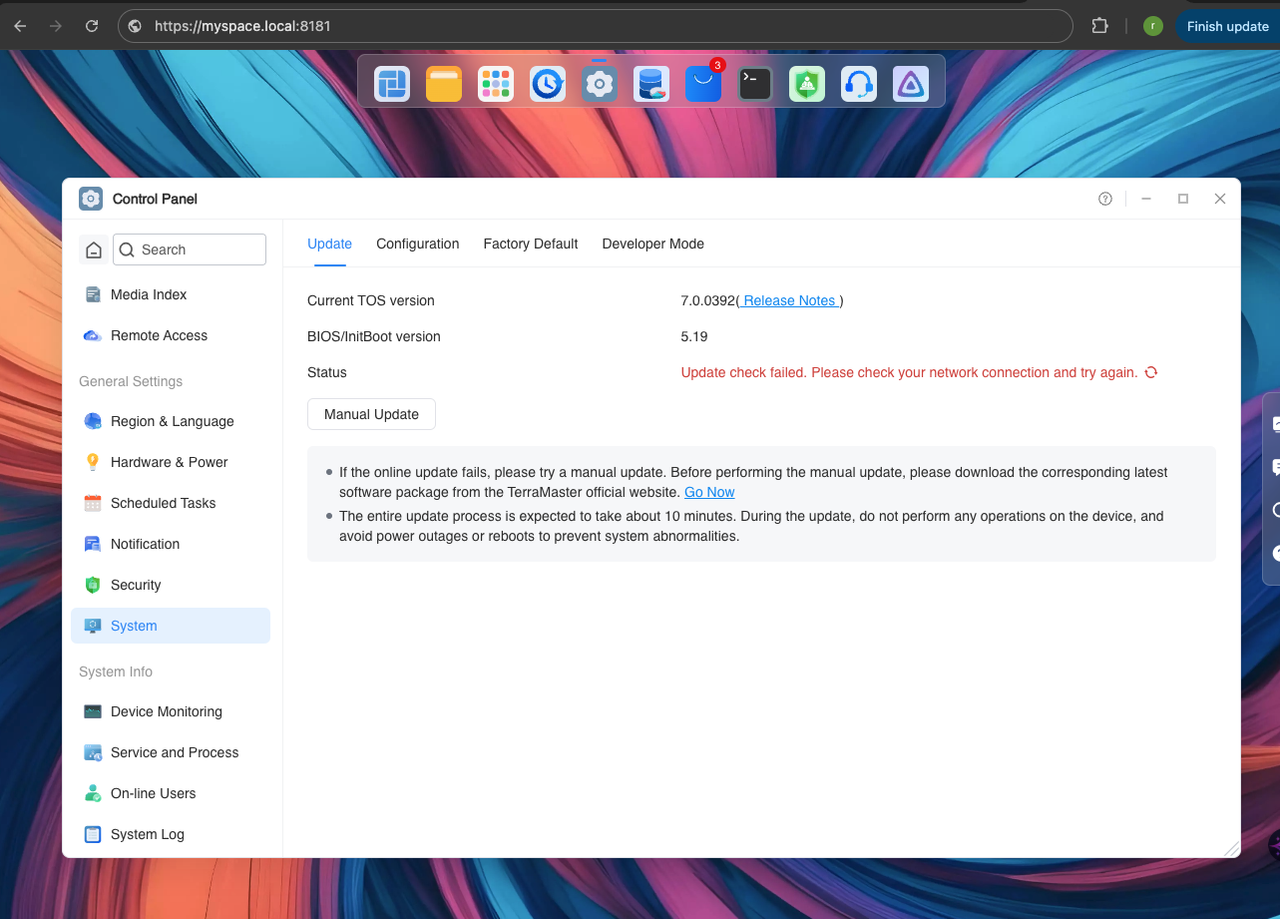The height and width of the screenshot is (919, 1280).
Task: Launch the Terminal dock icon
Action: (x=755, y=84)
